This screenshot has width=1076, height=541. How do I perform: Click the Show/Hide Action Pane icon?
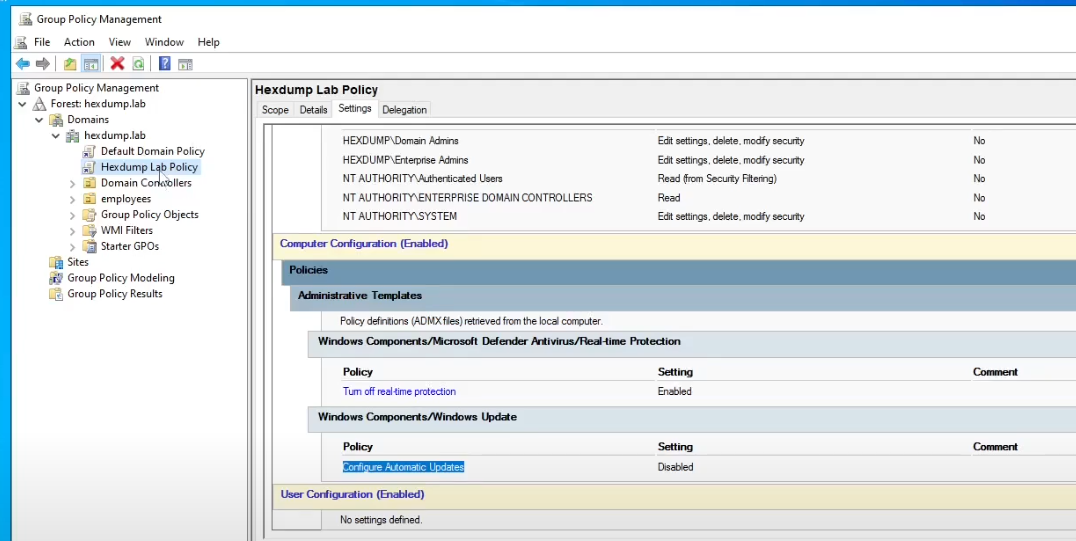[185, 64]
